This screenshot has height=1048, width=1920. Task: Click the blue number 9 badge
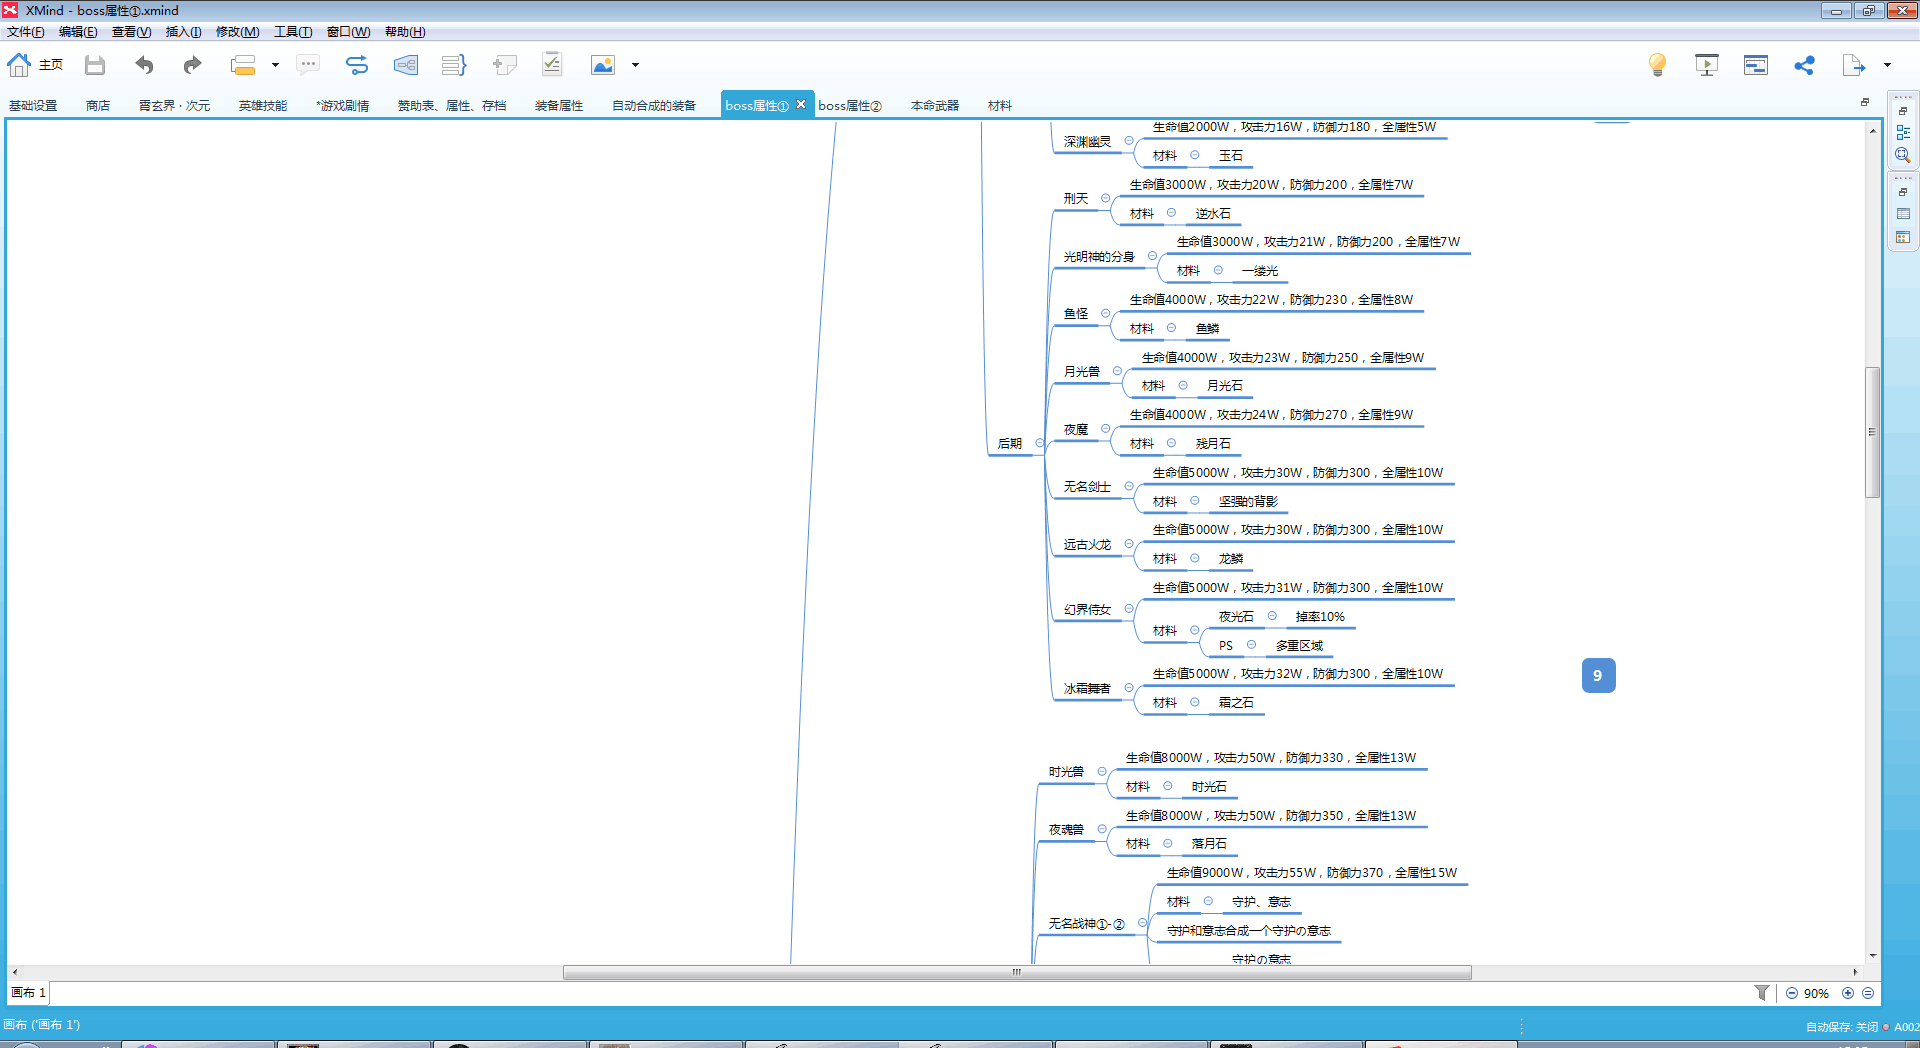point(1598,676)
